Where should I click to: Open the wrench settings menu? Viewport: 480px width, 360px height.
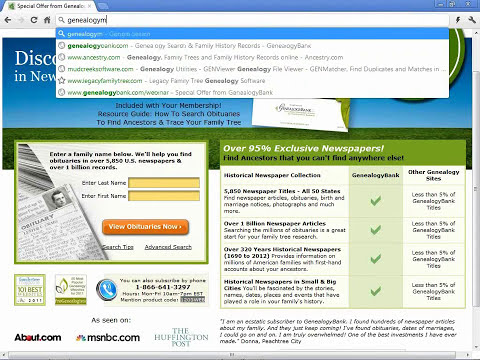click(472, 20)
